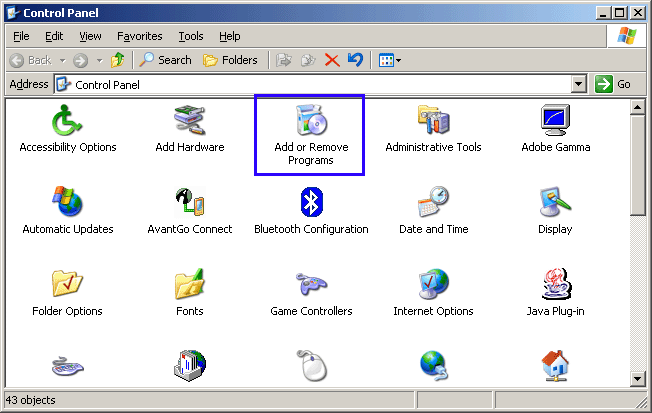Open the File menu

21,37
